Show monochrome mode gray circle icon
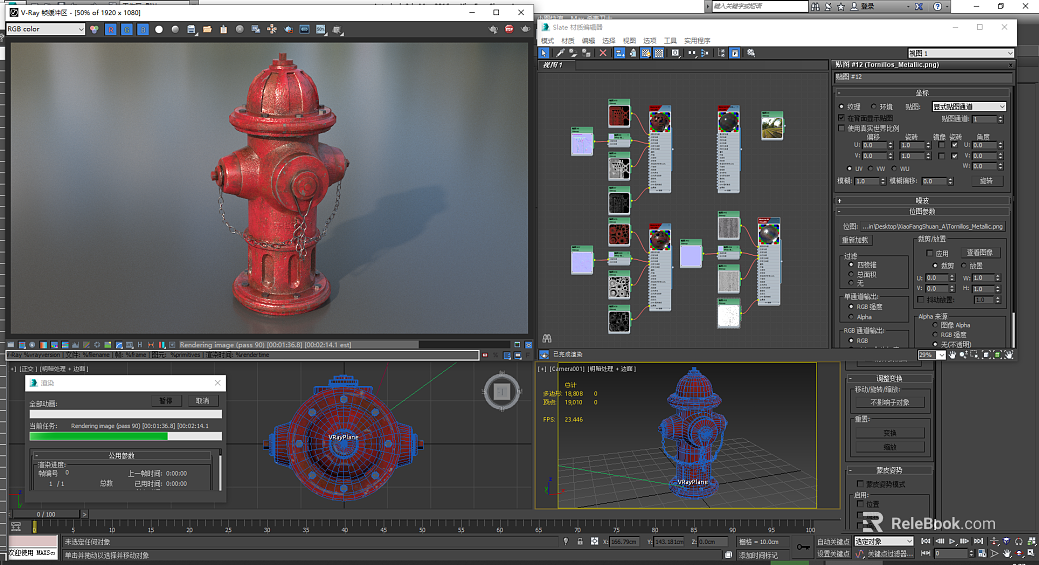 175,29
